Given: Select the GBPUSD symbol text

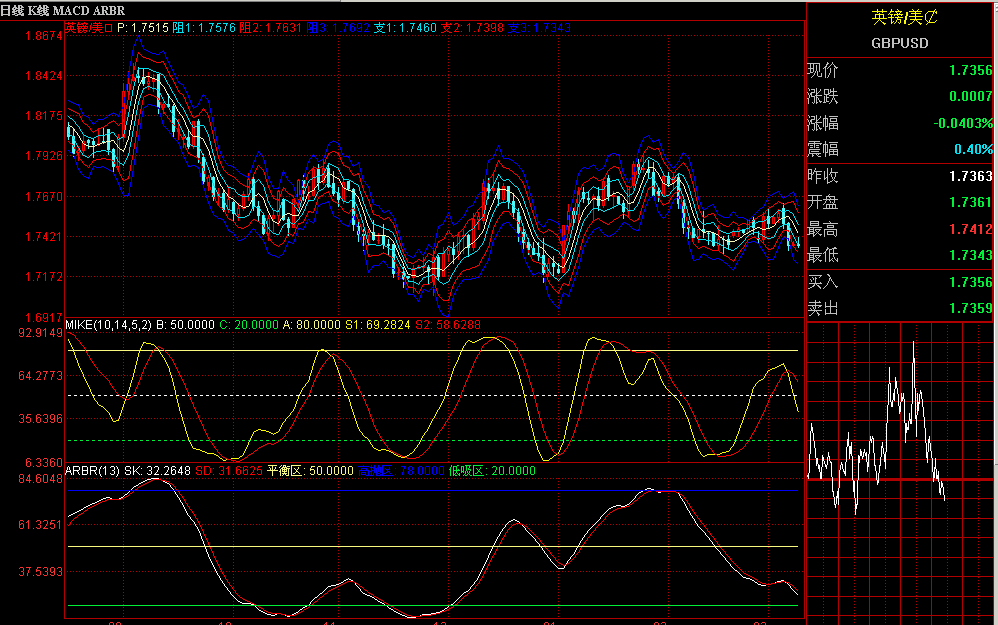Looking at the screenshot, I should [x=900, y=43].
